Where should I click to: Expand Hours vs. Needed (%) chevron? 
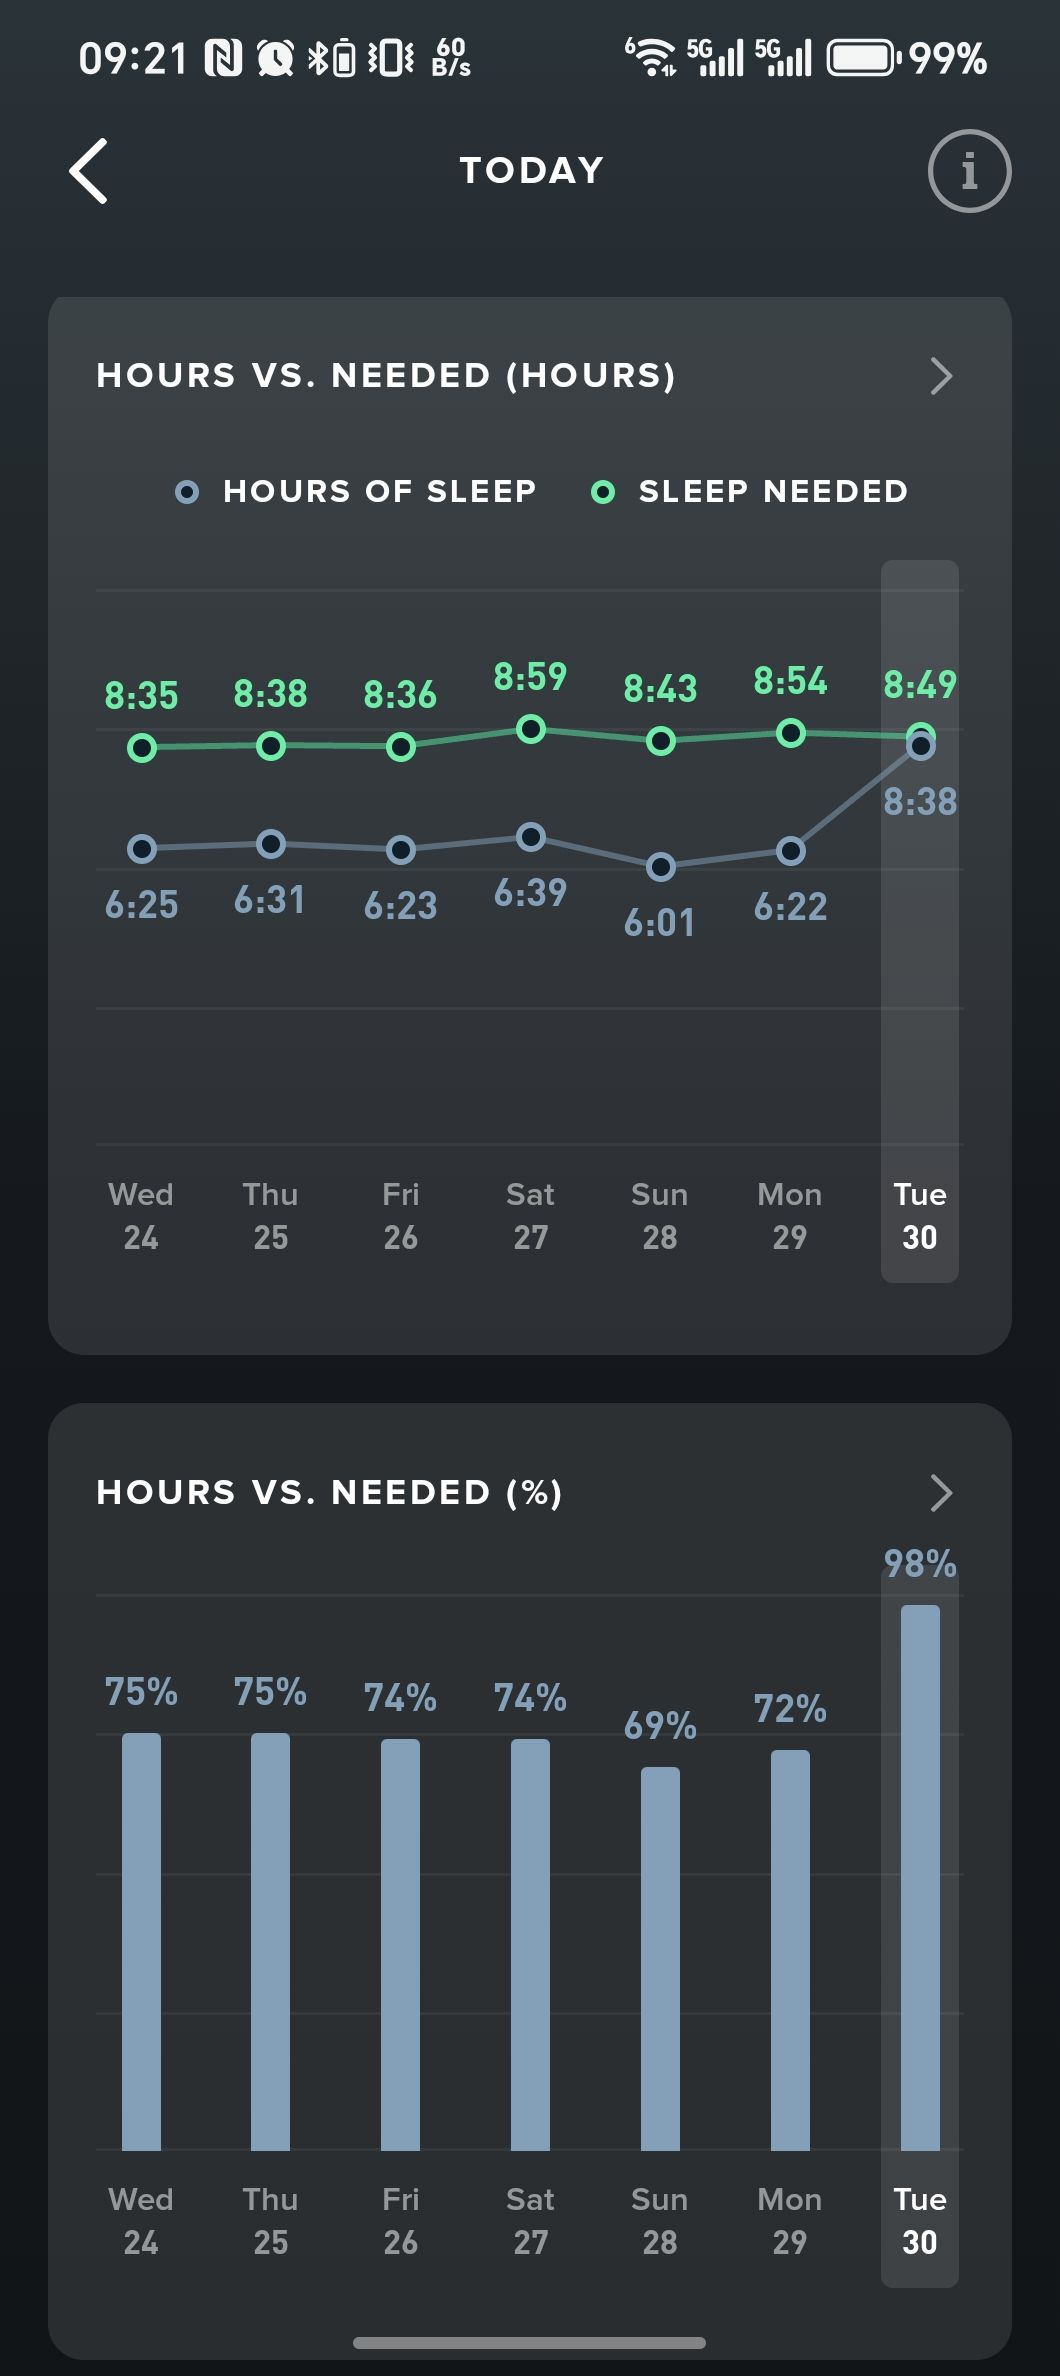pyautogui.click(x=940, y=1493)
